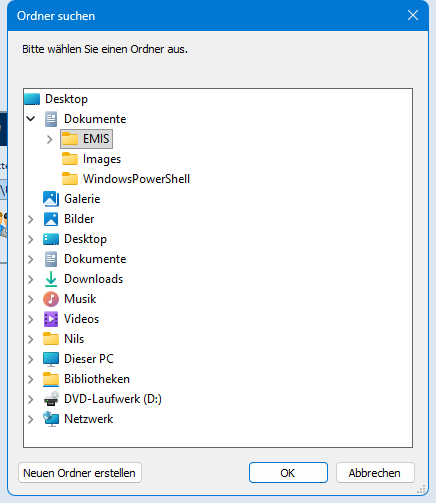Select the Galerie icon in the tree
436x503 pixels.
coord(51,199)
